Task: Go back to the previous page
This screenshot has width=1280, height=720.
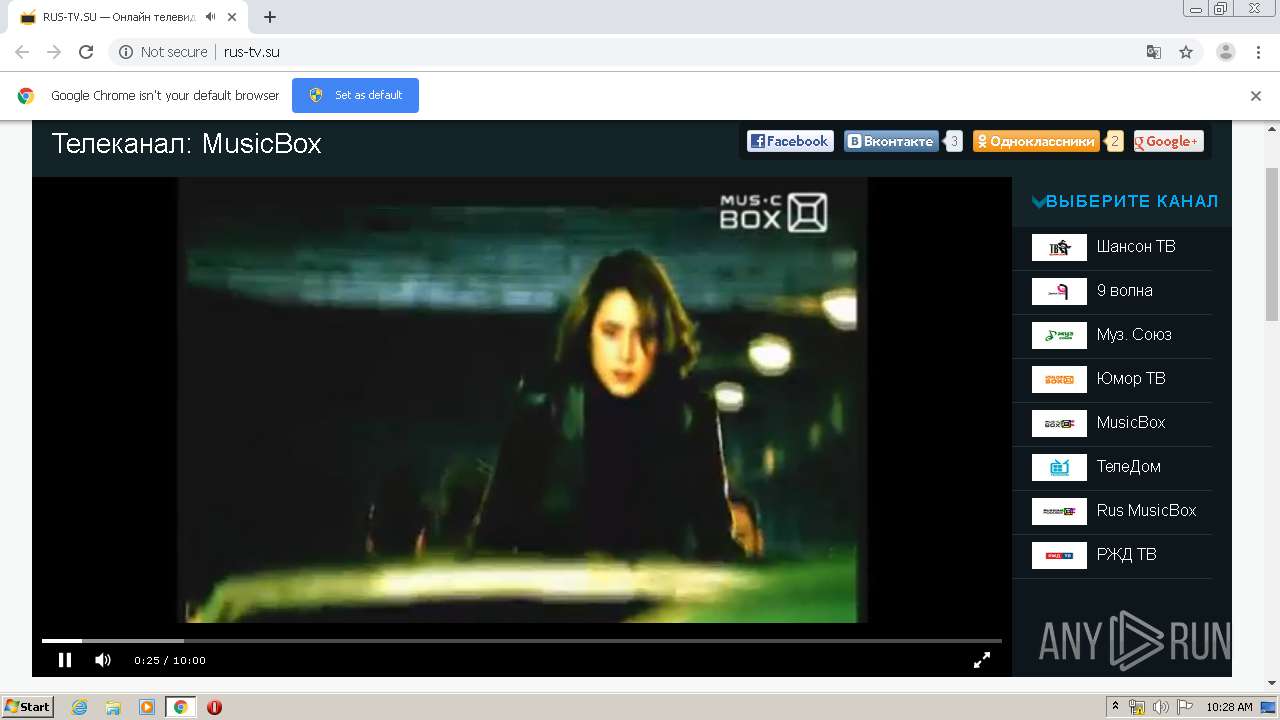Action: pyautogui.click(x=22, y=52)
